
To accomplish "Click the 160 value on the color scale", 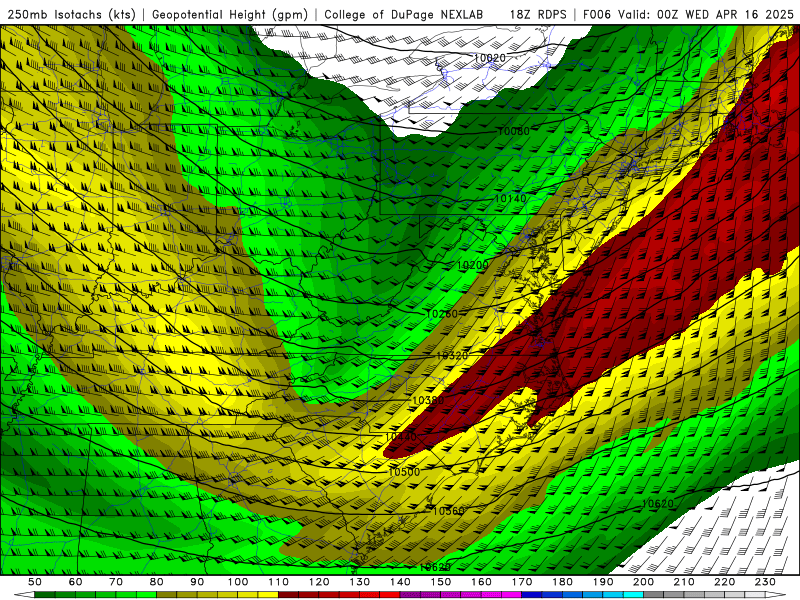I will click(x=482, y=582).
